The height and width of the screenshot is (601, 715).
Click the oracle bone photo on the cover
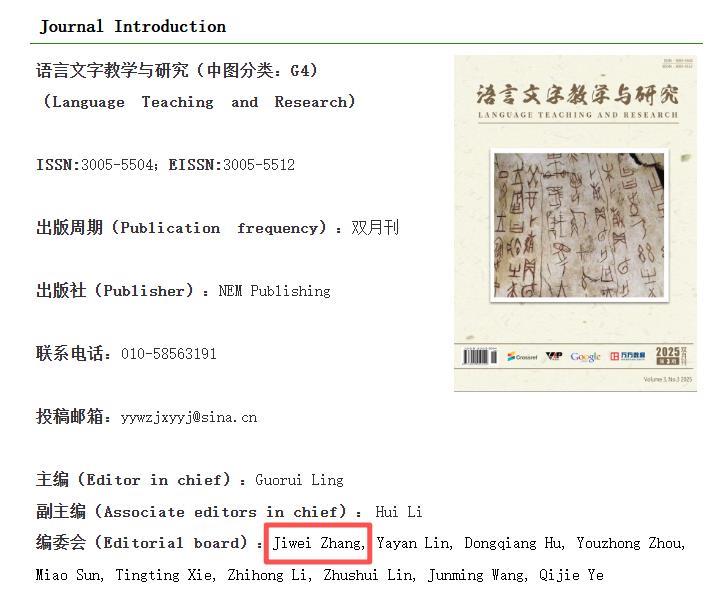click(576, 224)
